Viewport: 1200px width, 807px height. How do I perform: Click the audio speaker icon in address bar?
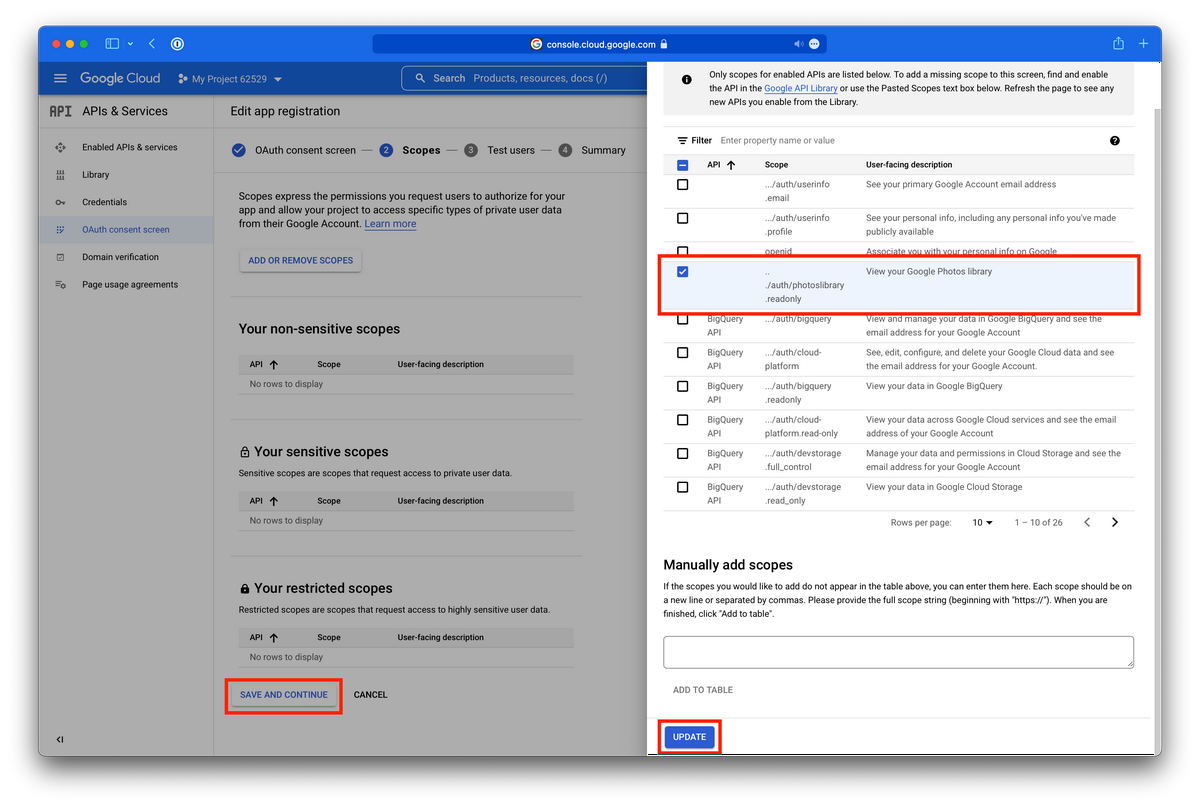799,44
